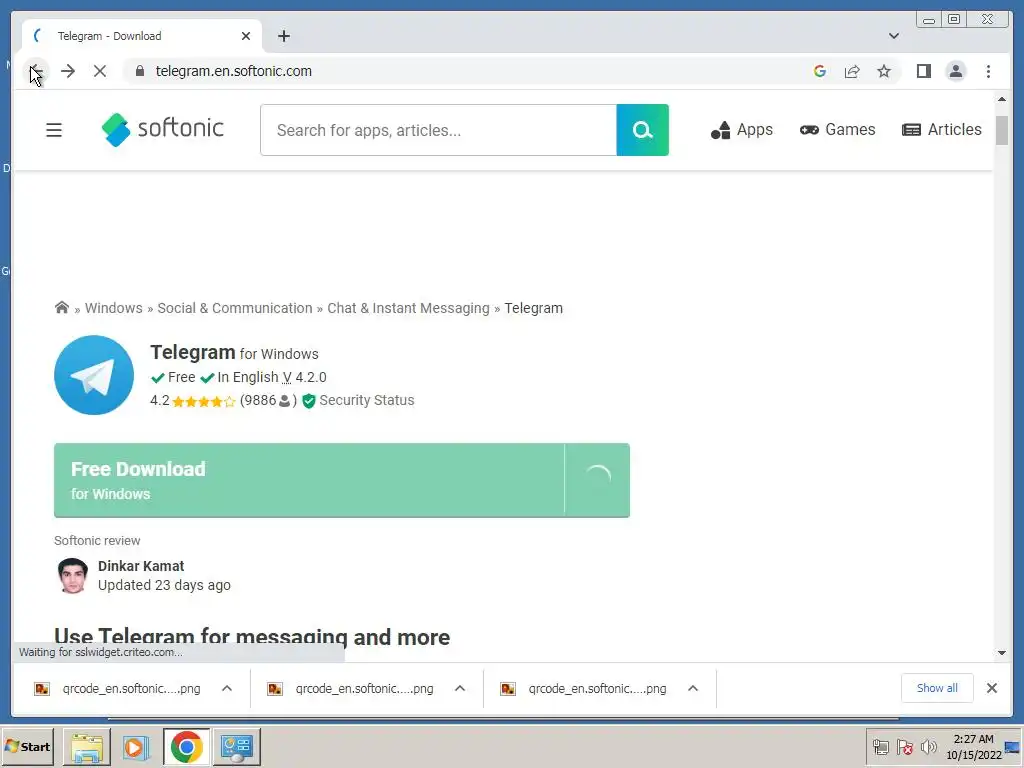Click the volume tray icon

[x=928, y=747]
